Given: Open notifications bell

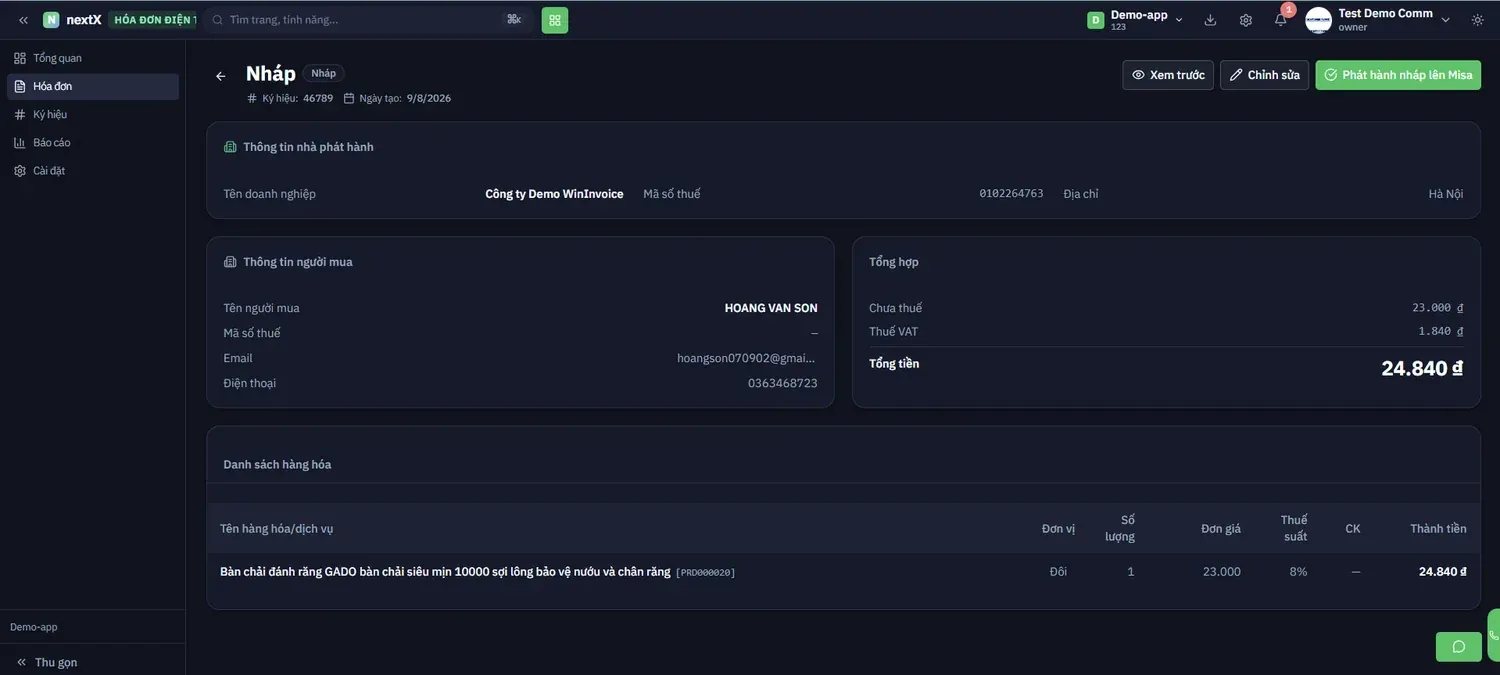Looking at the screenshot, I should click(x=1281, y=20).
